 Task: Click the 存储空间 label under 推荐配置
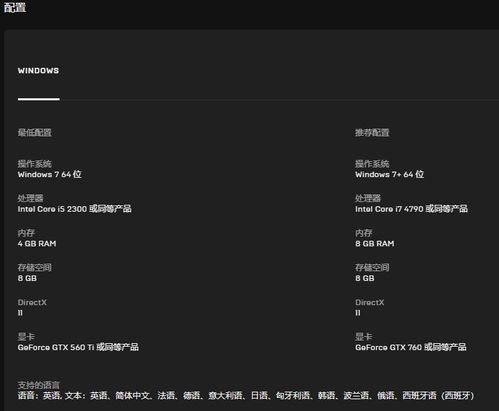(x=372, y=268)
